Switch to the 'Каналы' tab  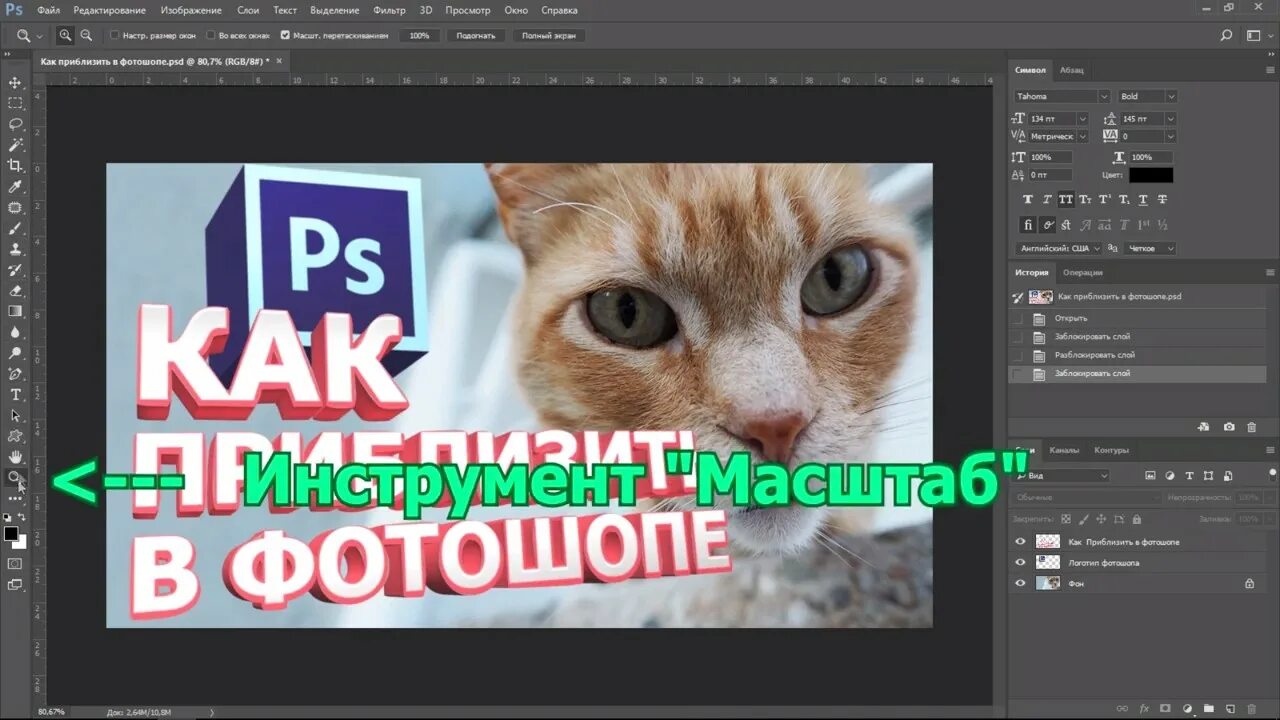click(1064, 450)
